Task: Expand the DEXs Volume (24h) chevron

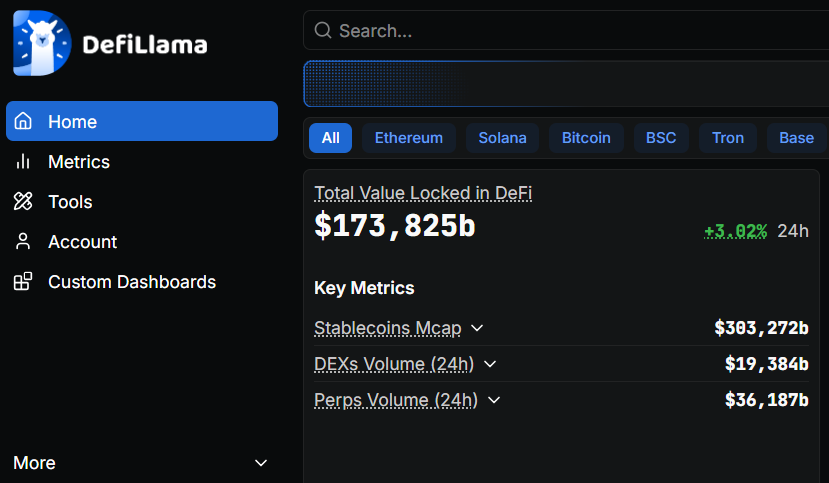Action: (x=490, y=364)
